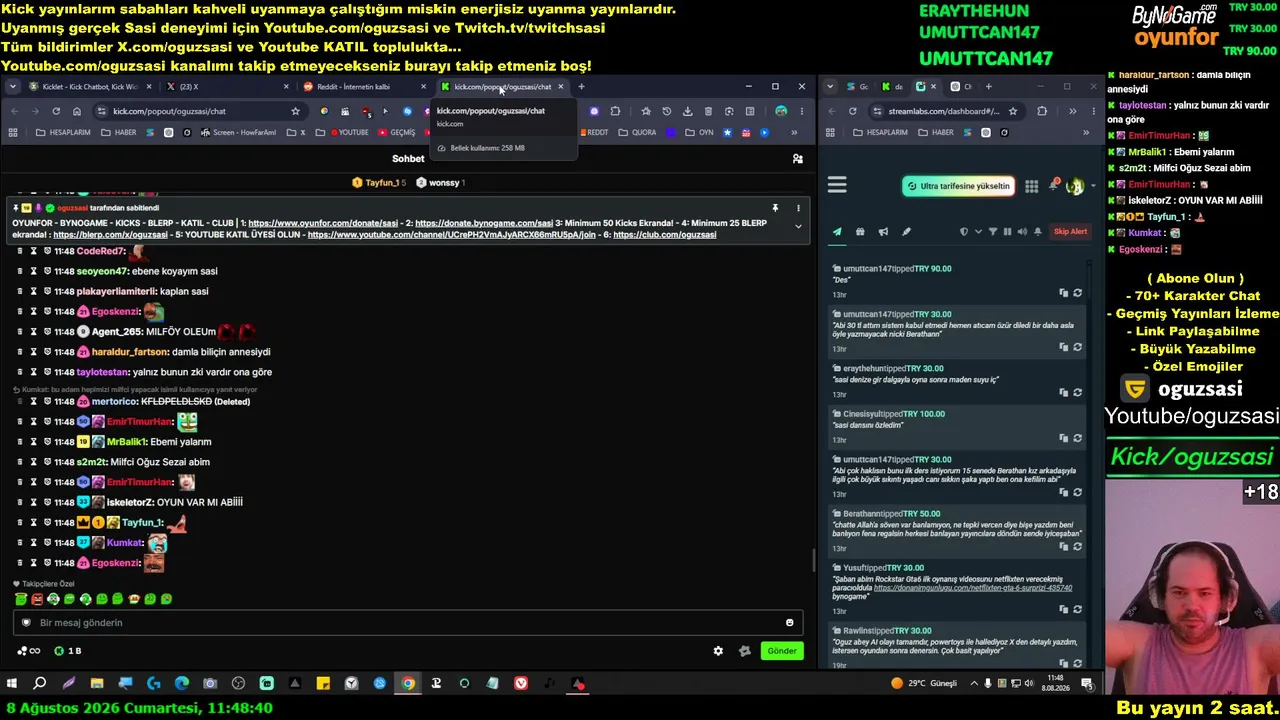Mute Streamlabs alert sounds

pyautogui.click(x=1021, y=232)
